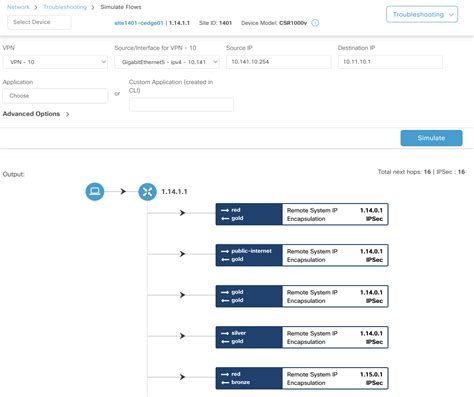Click the router icon for 1.14.1.1
Screen dimensions: 474x397
[147, 192]
